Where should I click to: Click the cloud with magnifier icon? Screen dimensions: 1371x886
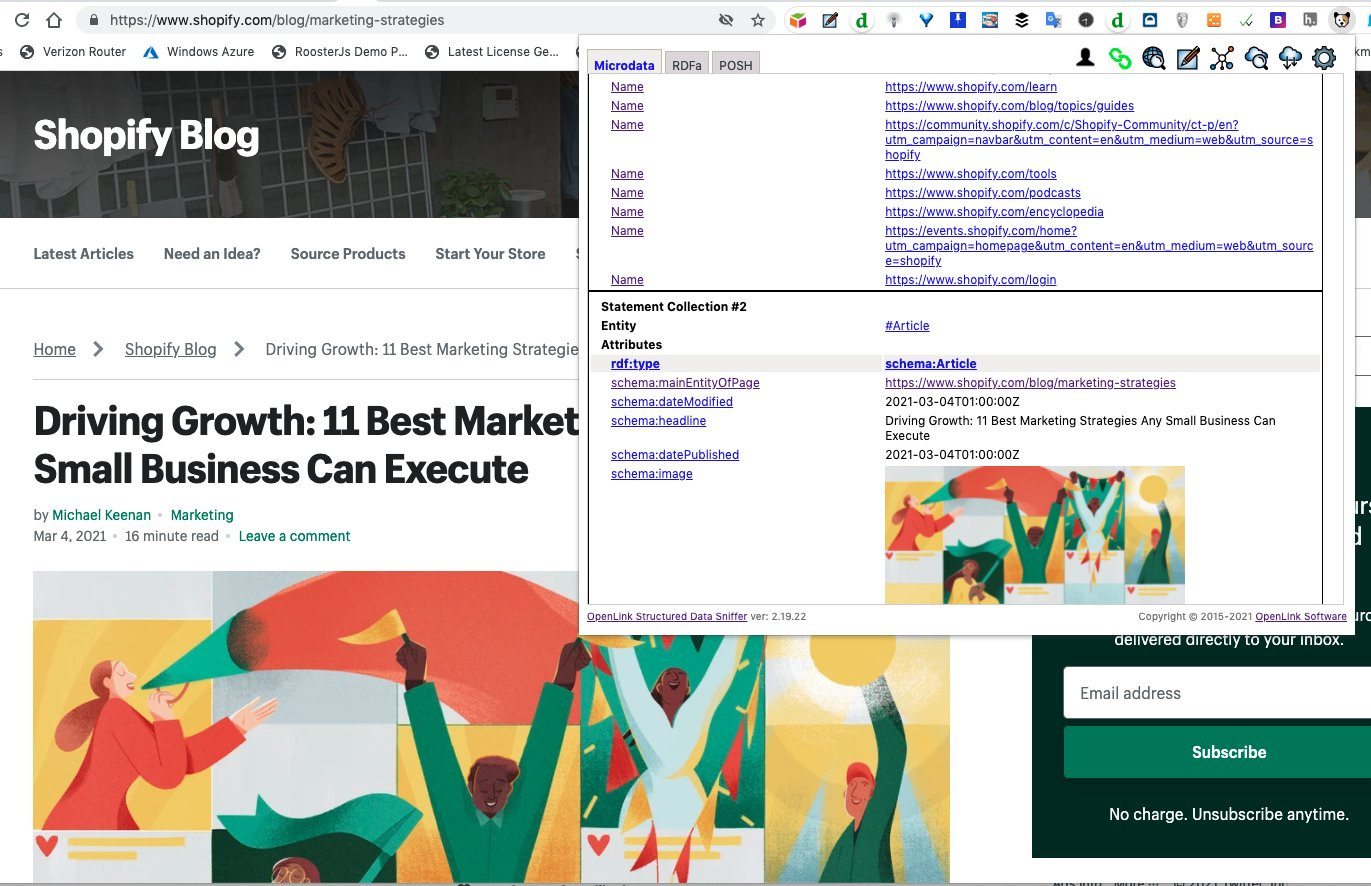(1256, 58)
